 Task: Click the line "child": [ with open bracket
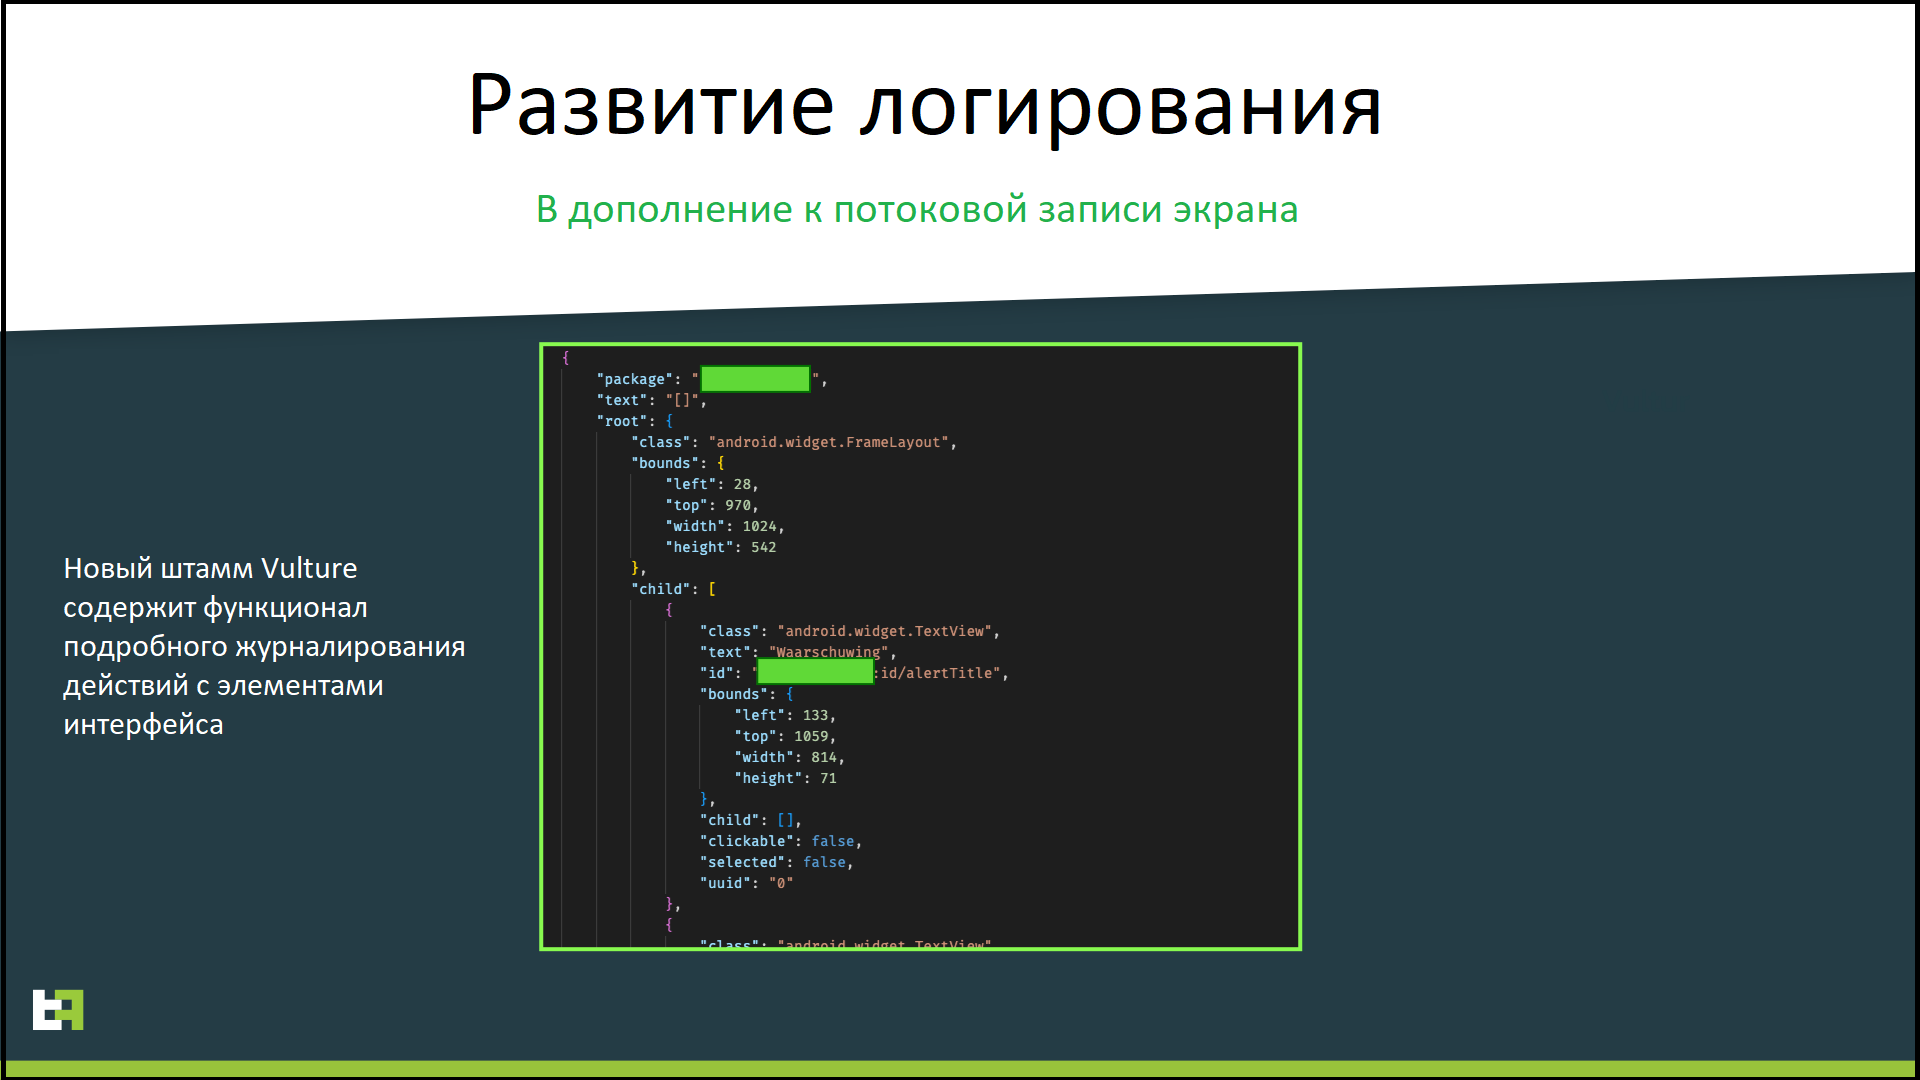click(x=674, y=589)
